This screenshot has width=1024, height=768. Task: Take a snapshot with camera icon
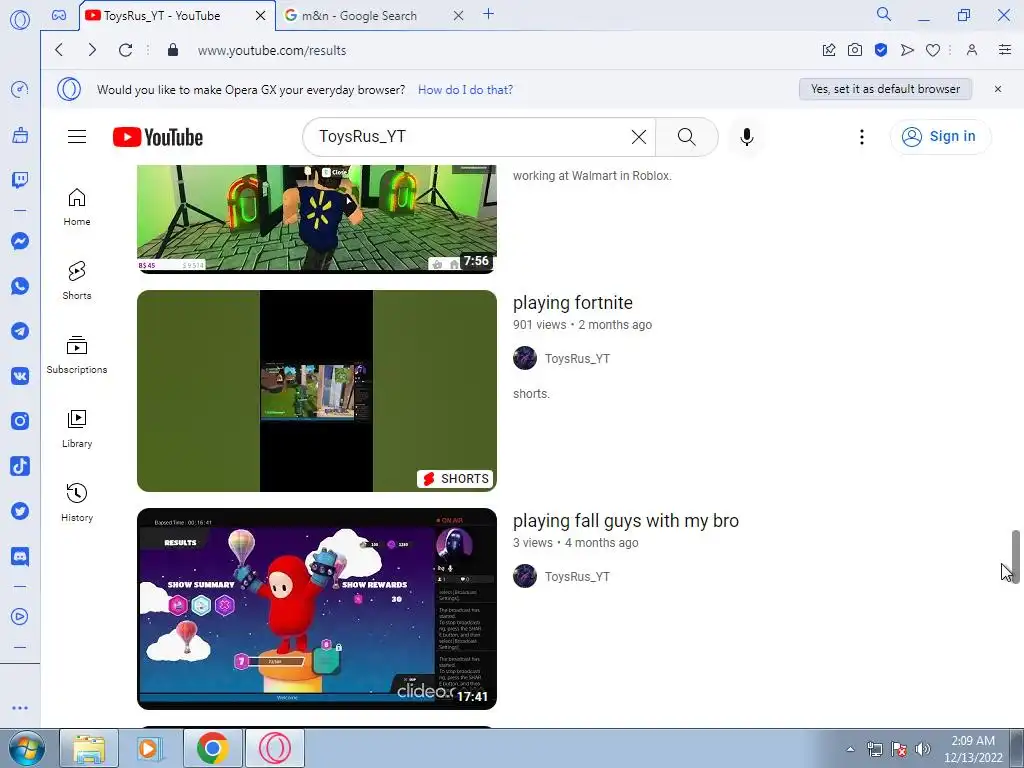[855, 50]
